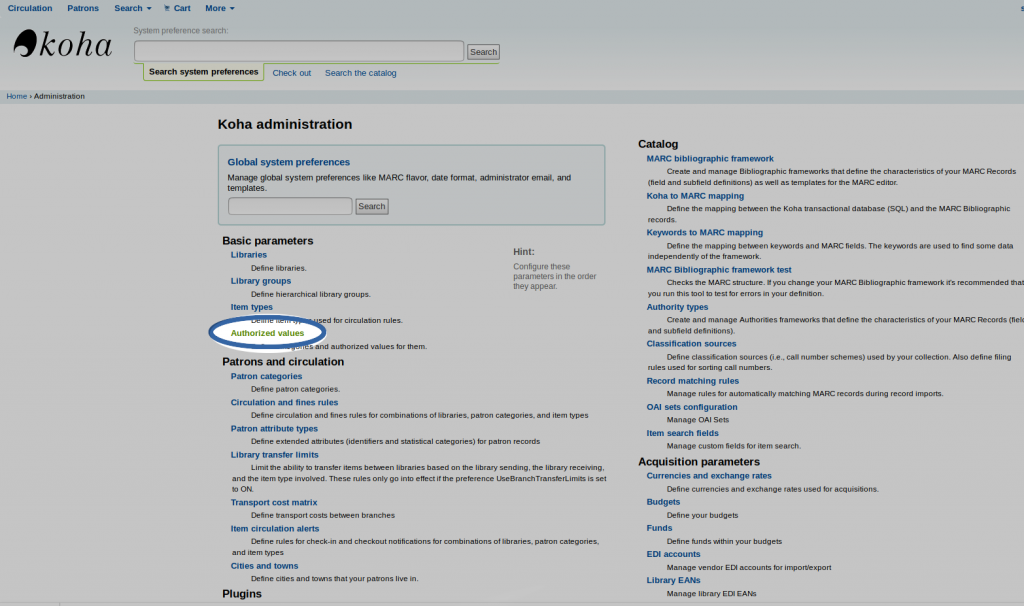Click 'Koha administration' heading
1024x606 pixels.
coord(285,124)
